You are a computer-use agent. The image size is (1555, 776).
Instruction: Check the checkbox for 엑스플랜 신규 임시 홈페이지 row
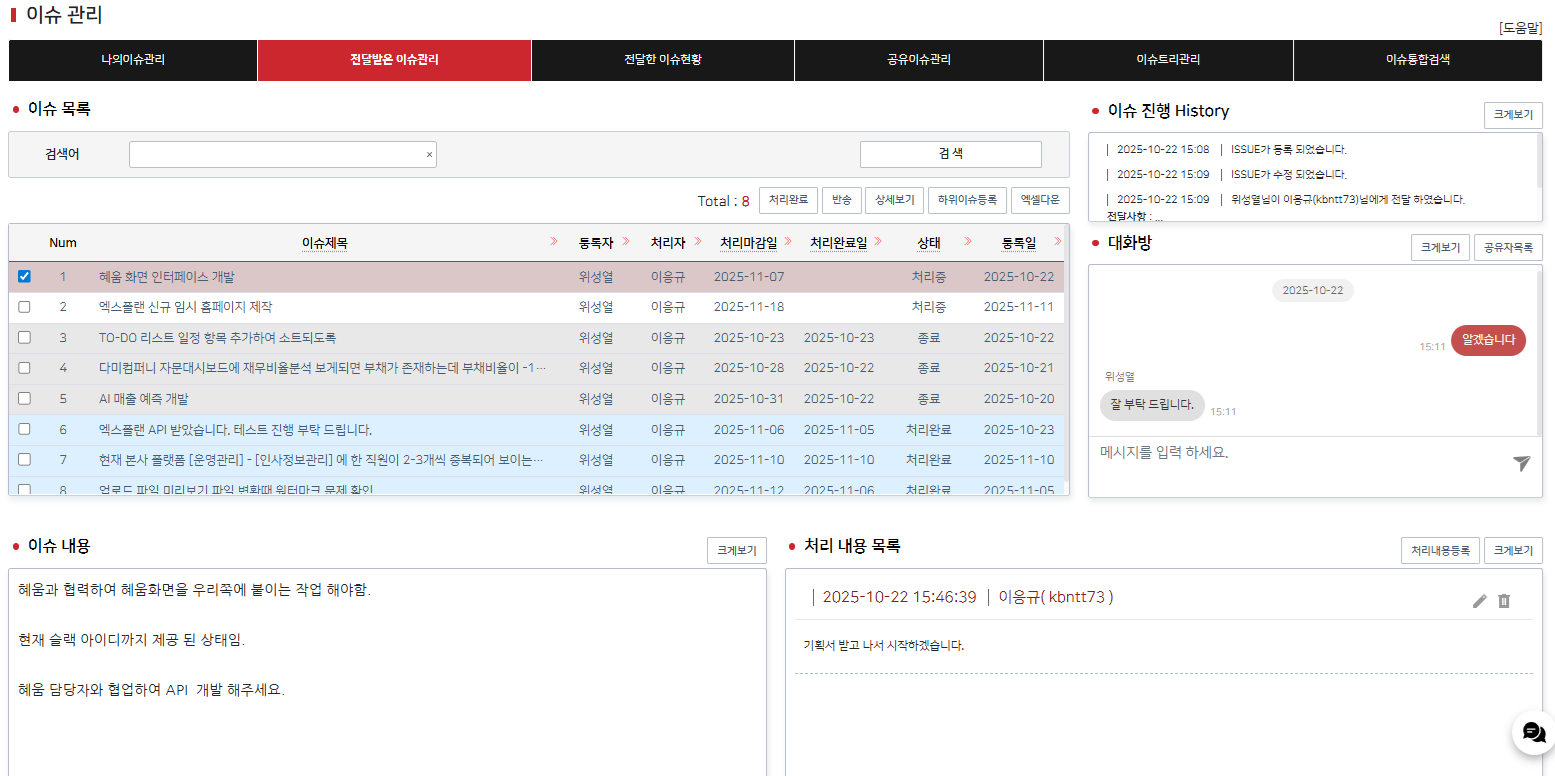[x=25, y=307]
